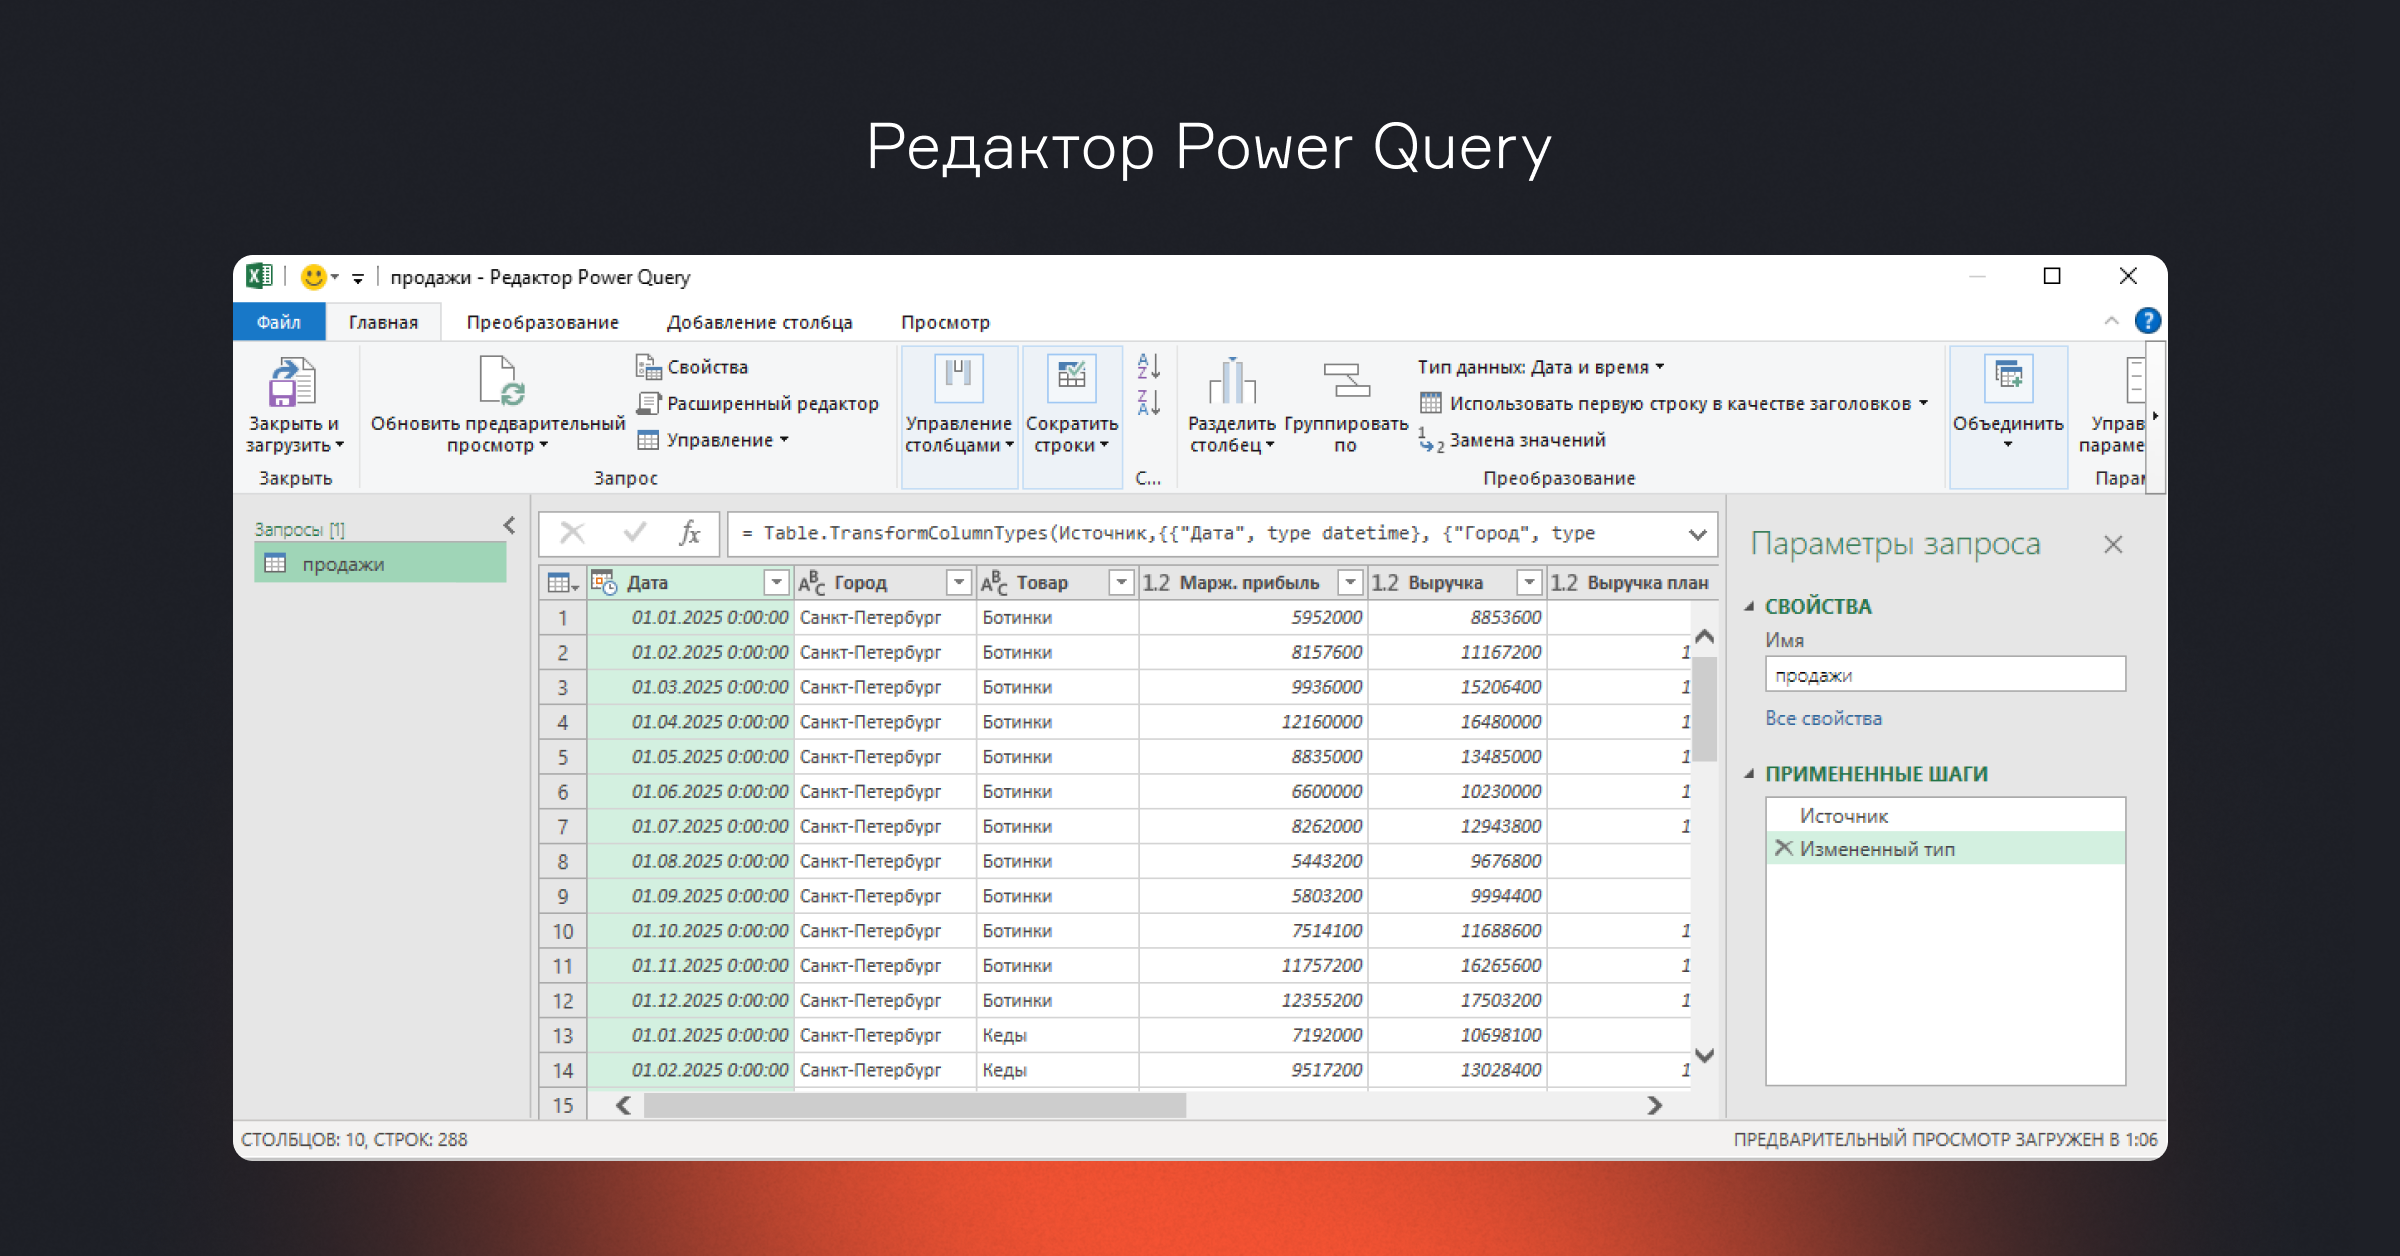Sort ascending with A-Z icon
This screenshot has height=1256, width=2400.
[1148, 366]
